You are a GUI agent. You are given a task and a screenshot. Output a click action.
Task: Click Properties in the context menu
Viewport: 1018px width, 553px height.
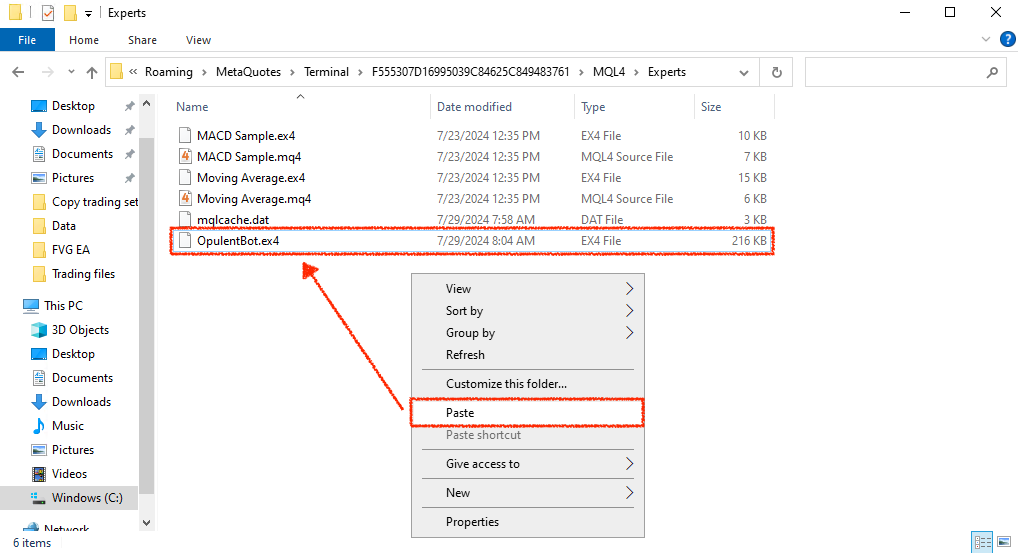(x=472, y=522)
